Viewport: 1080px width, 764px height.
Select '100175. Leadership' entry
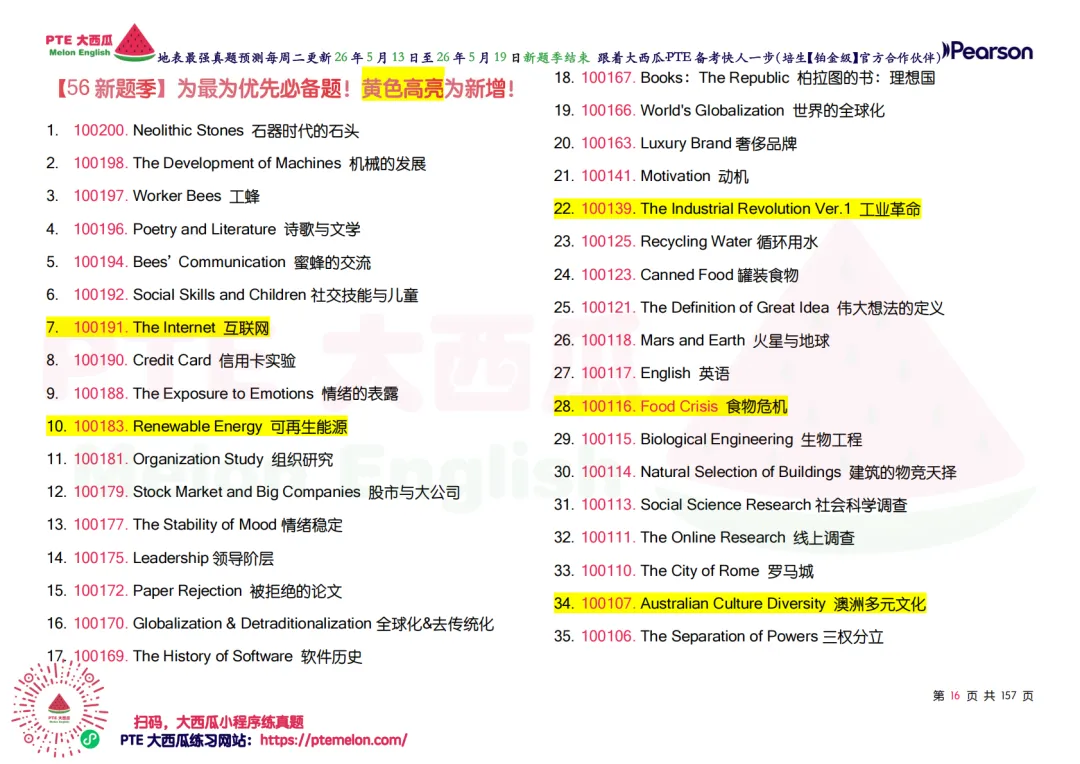click(160, 558)
